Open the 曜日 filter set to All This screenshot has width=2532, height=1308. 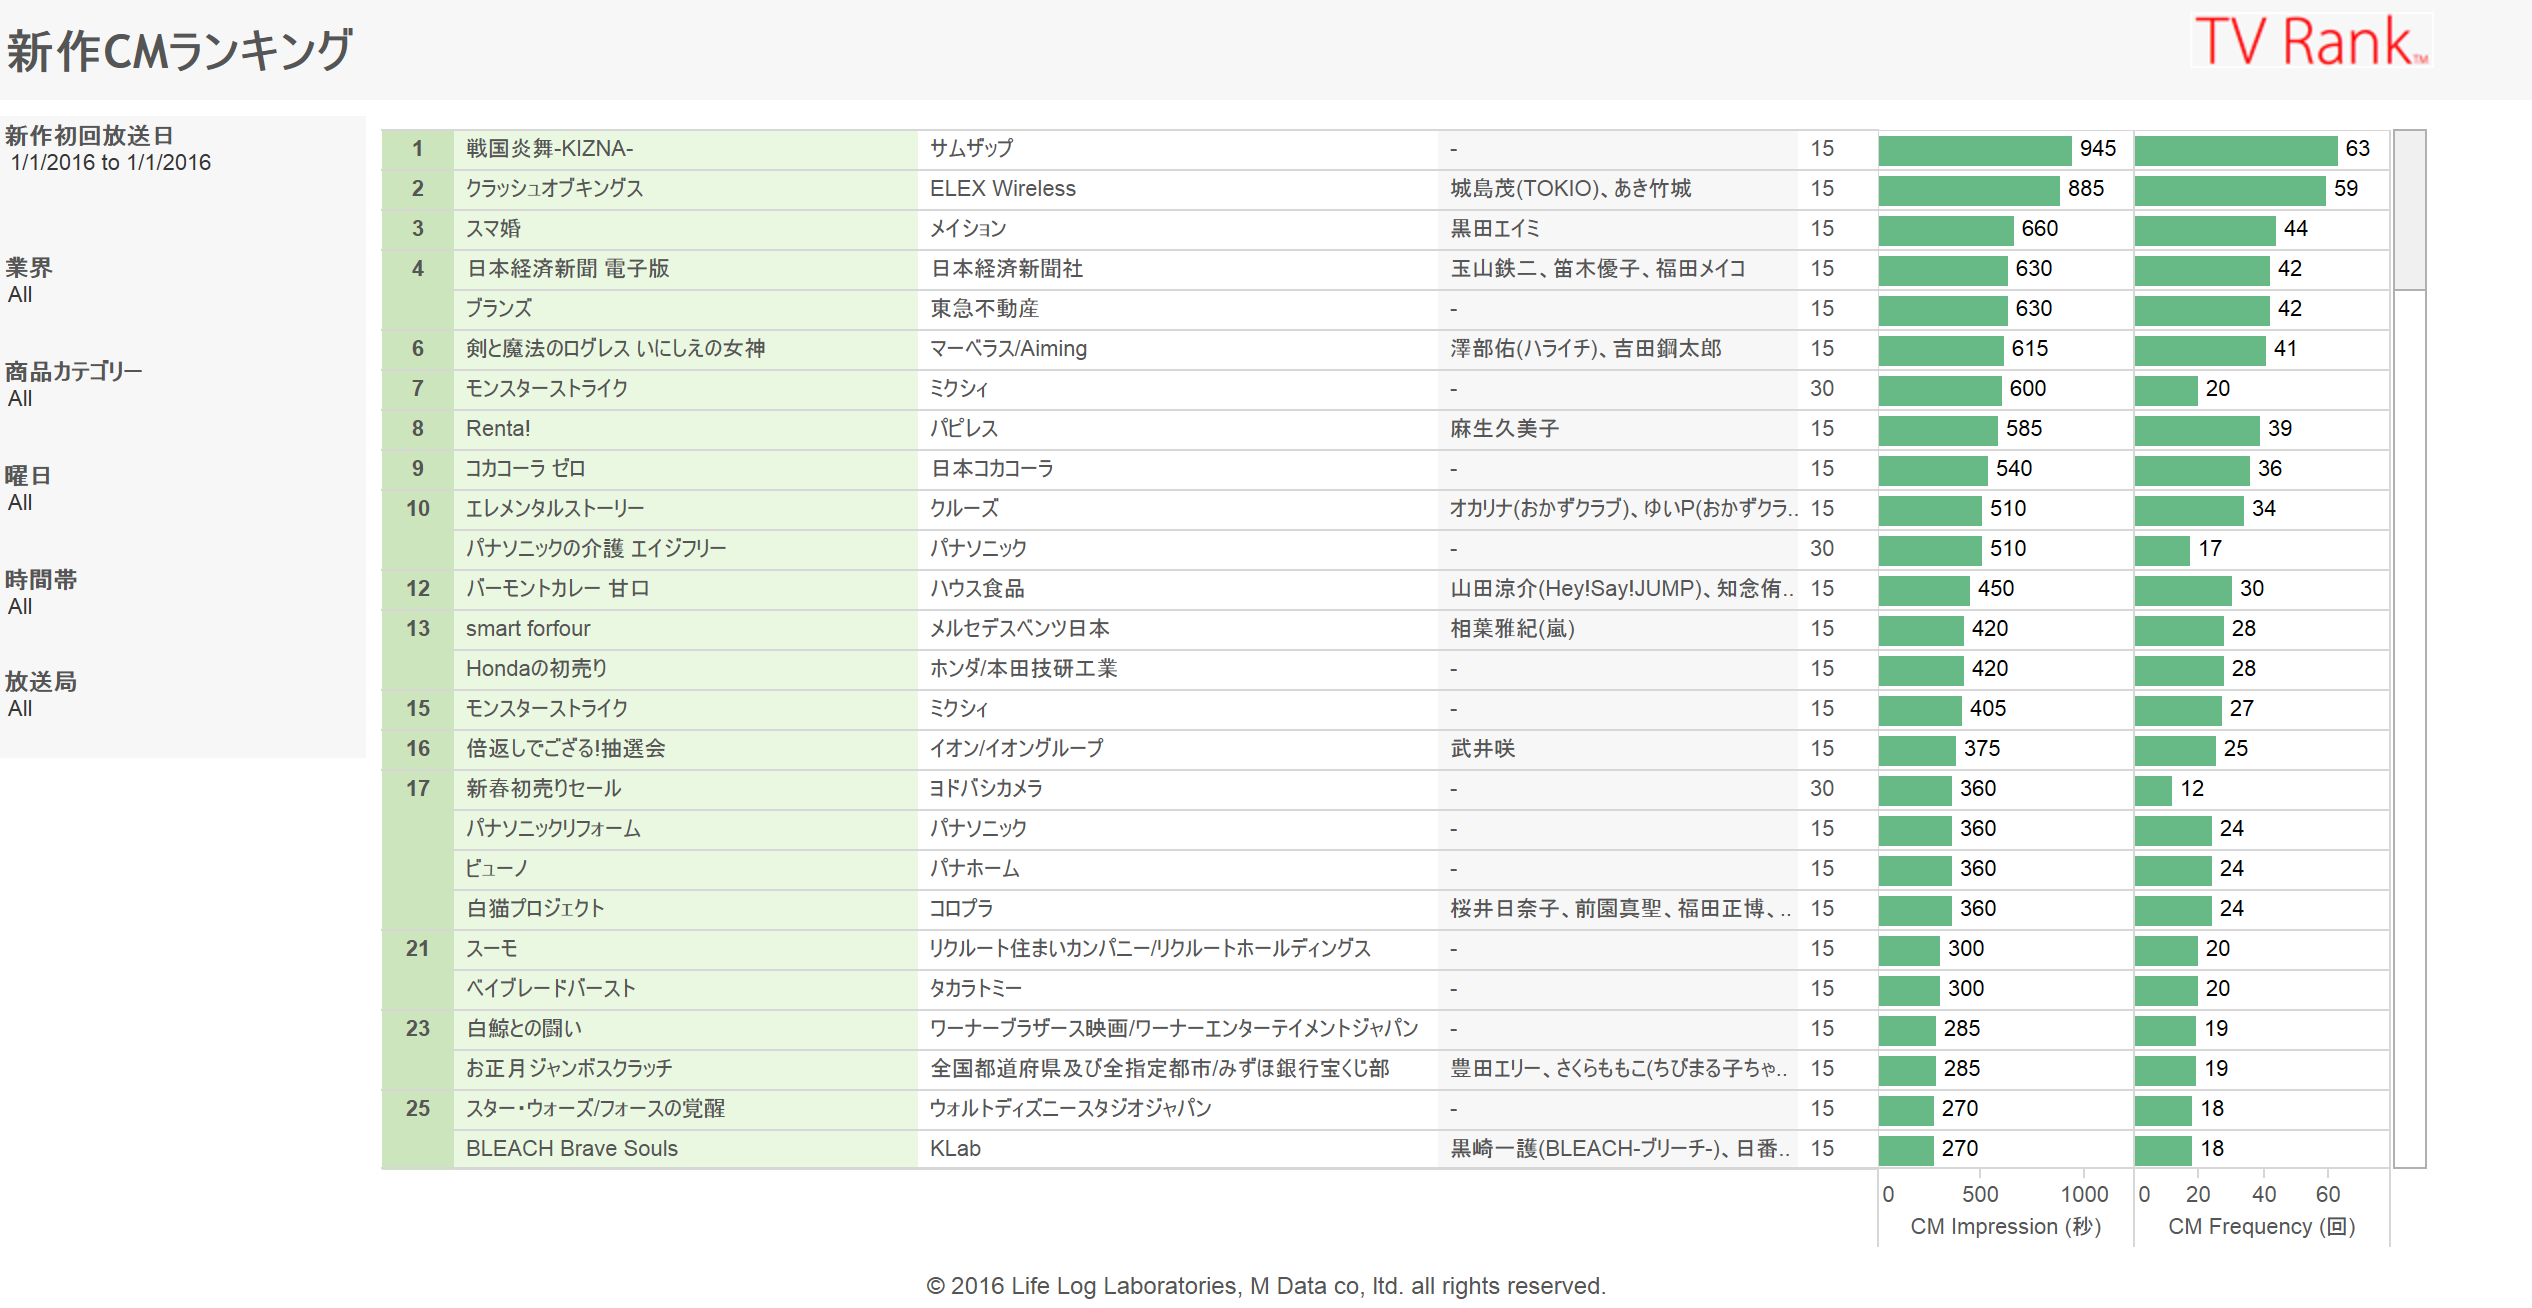click(x=20, y=503)
